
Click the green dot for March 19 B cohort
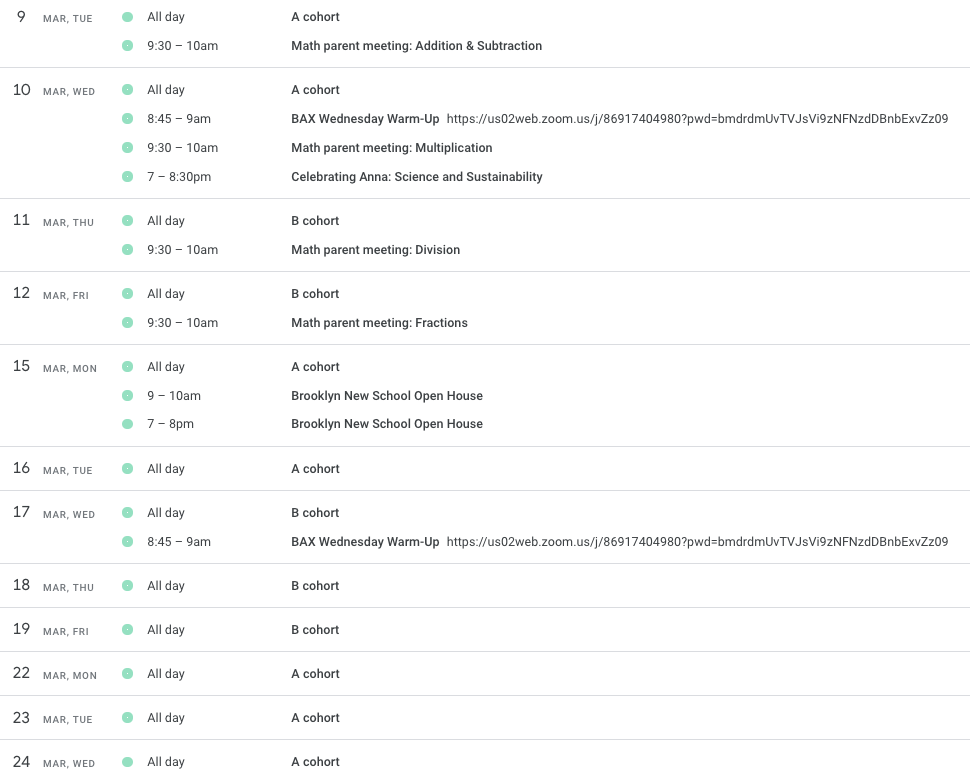point(127,630)
